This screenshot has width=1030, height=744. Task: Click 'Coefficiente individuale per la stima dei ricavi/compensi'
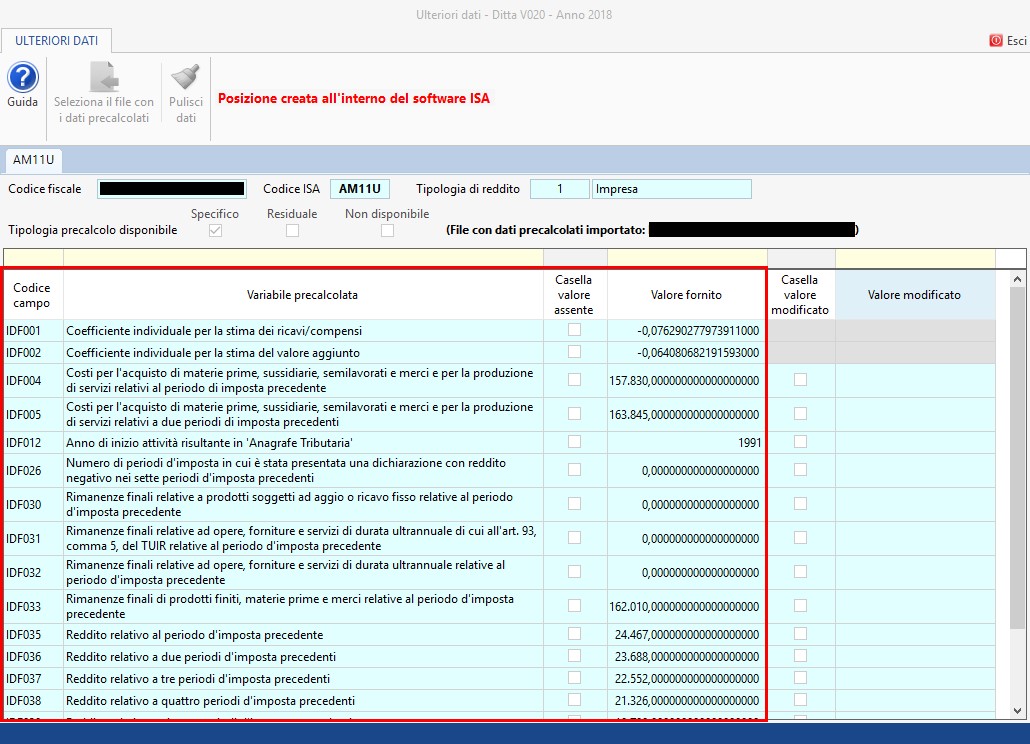[x=214, y=331]
